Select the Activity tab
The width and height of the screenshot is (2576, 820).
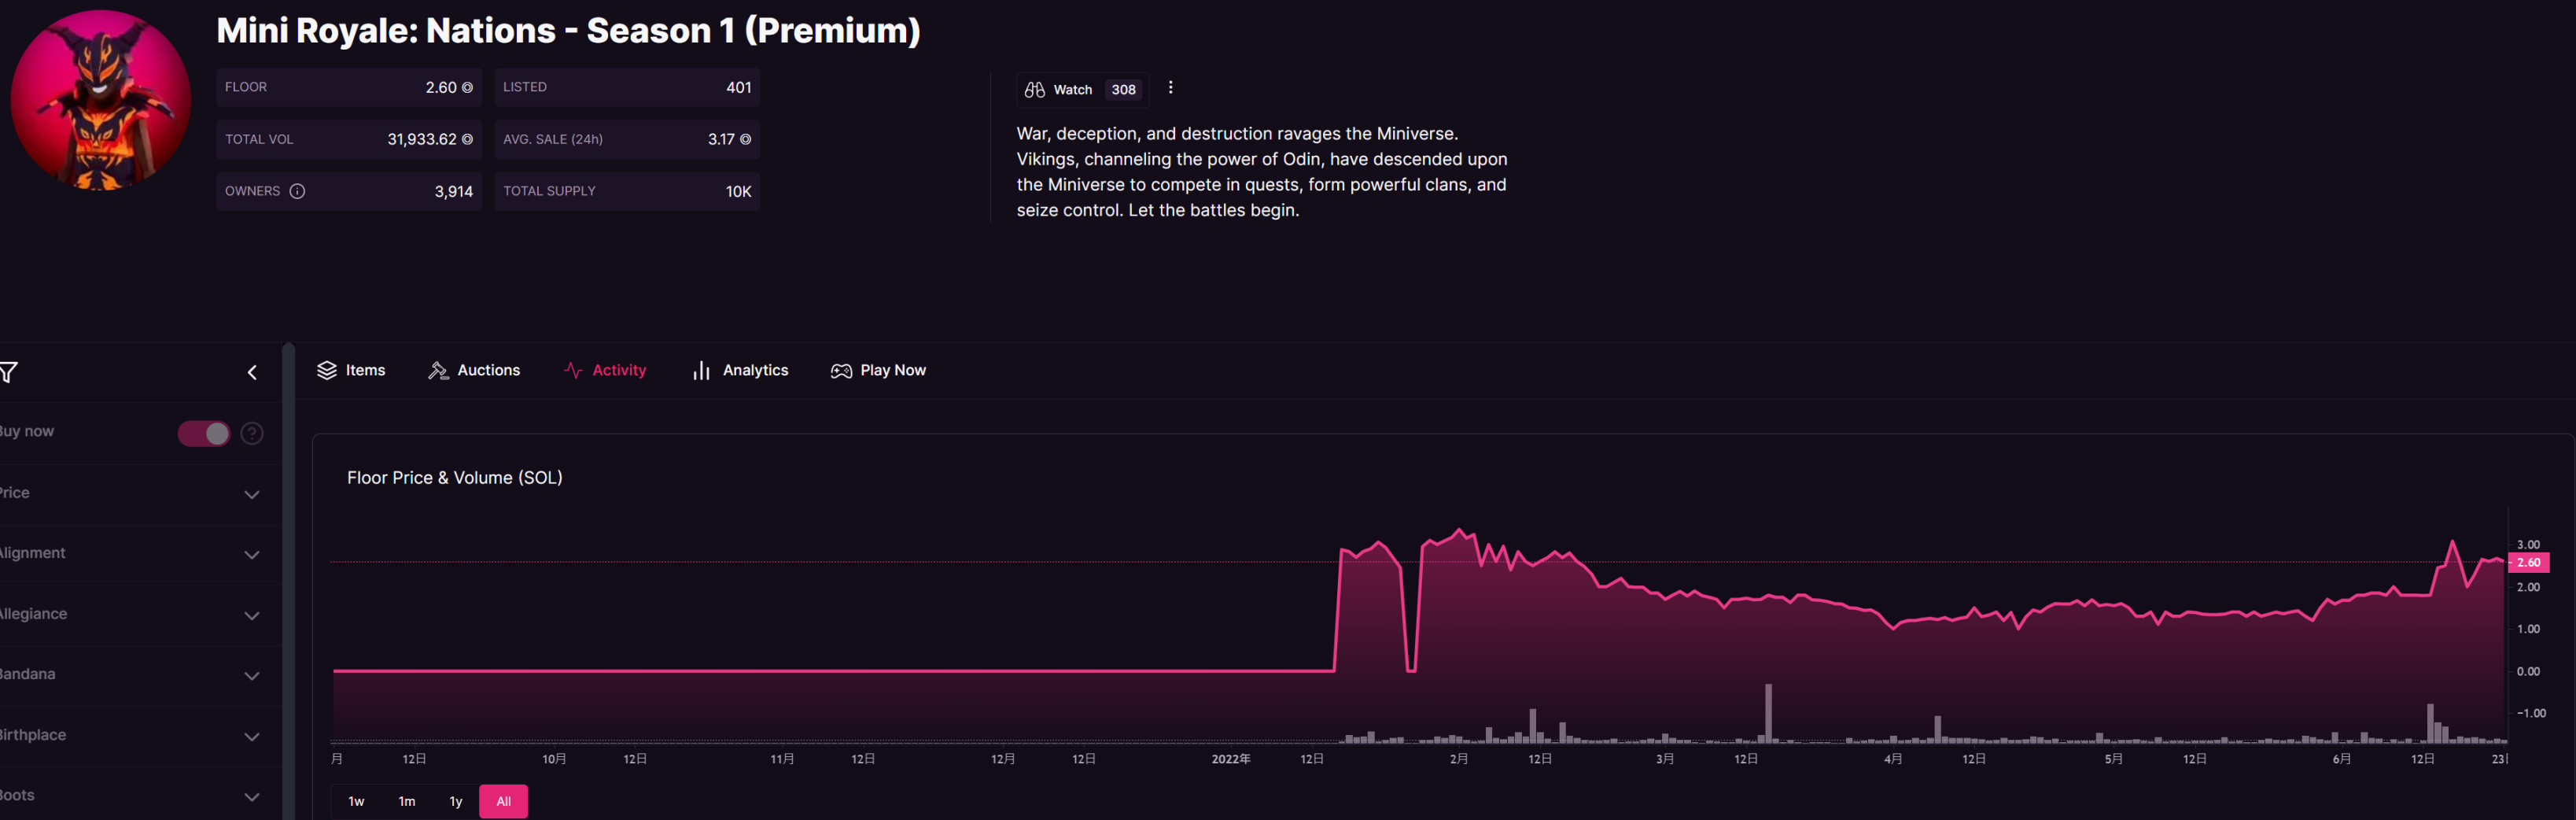pos(605,370)
